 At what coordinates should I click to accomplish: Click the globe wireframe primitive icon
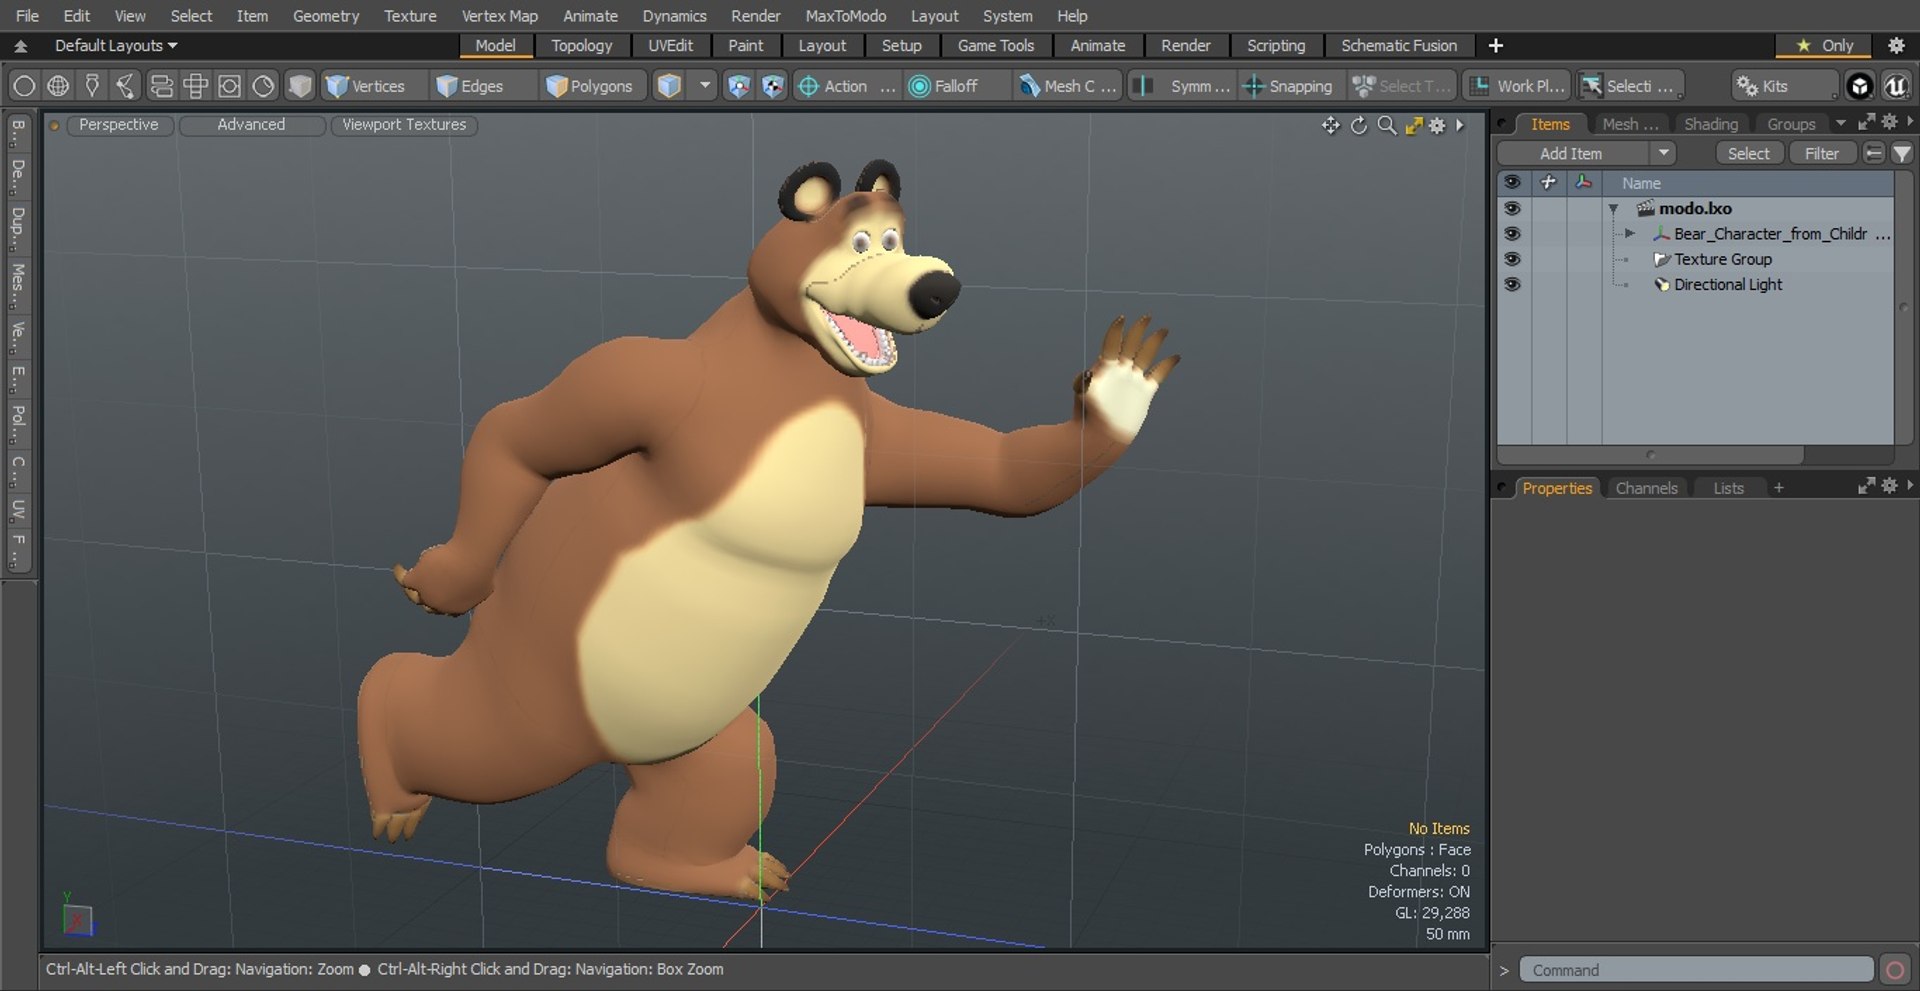click(58, 86)
